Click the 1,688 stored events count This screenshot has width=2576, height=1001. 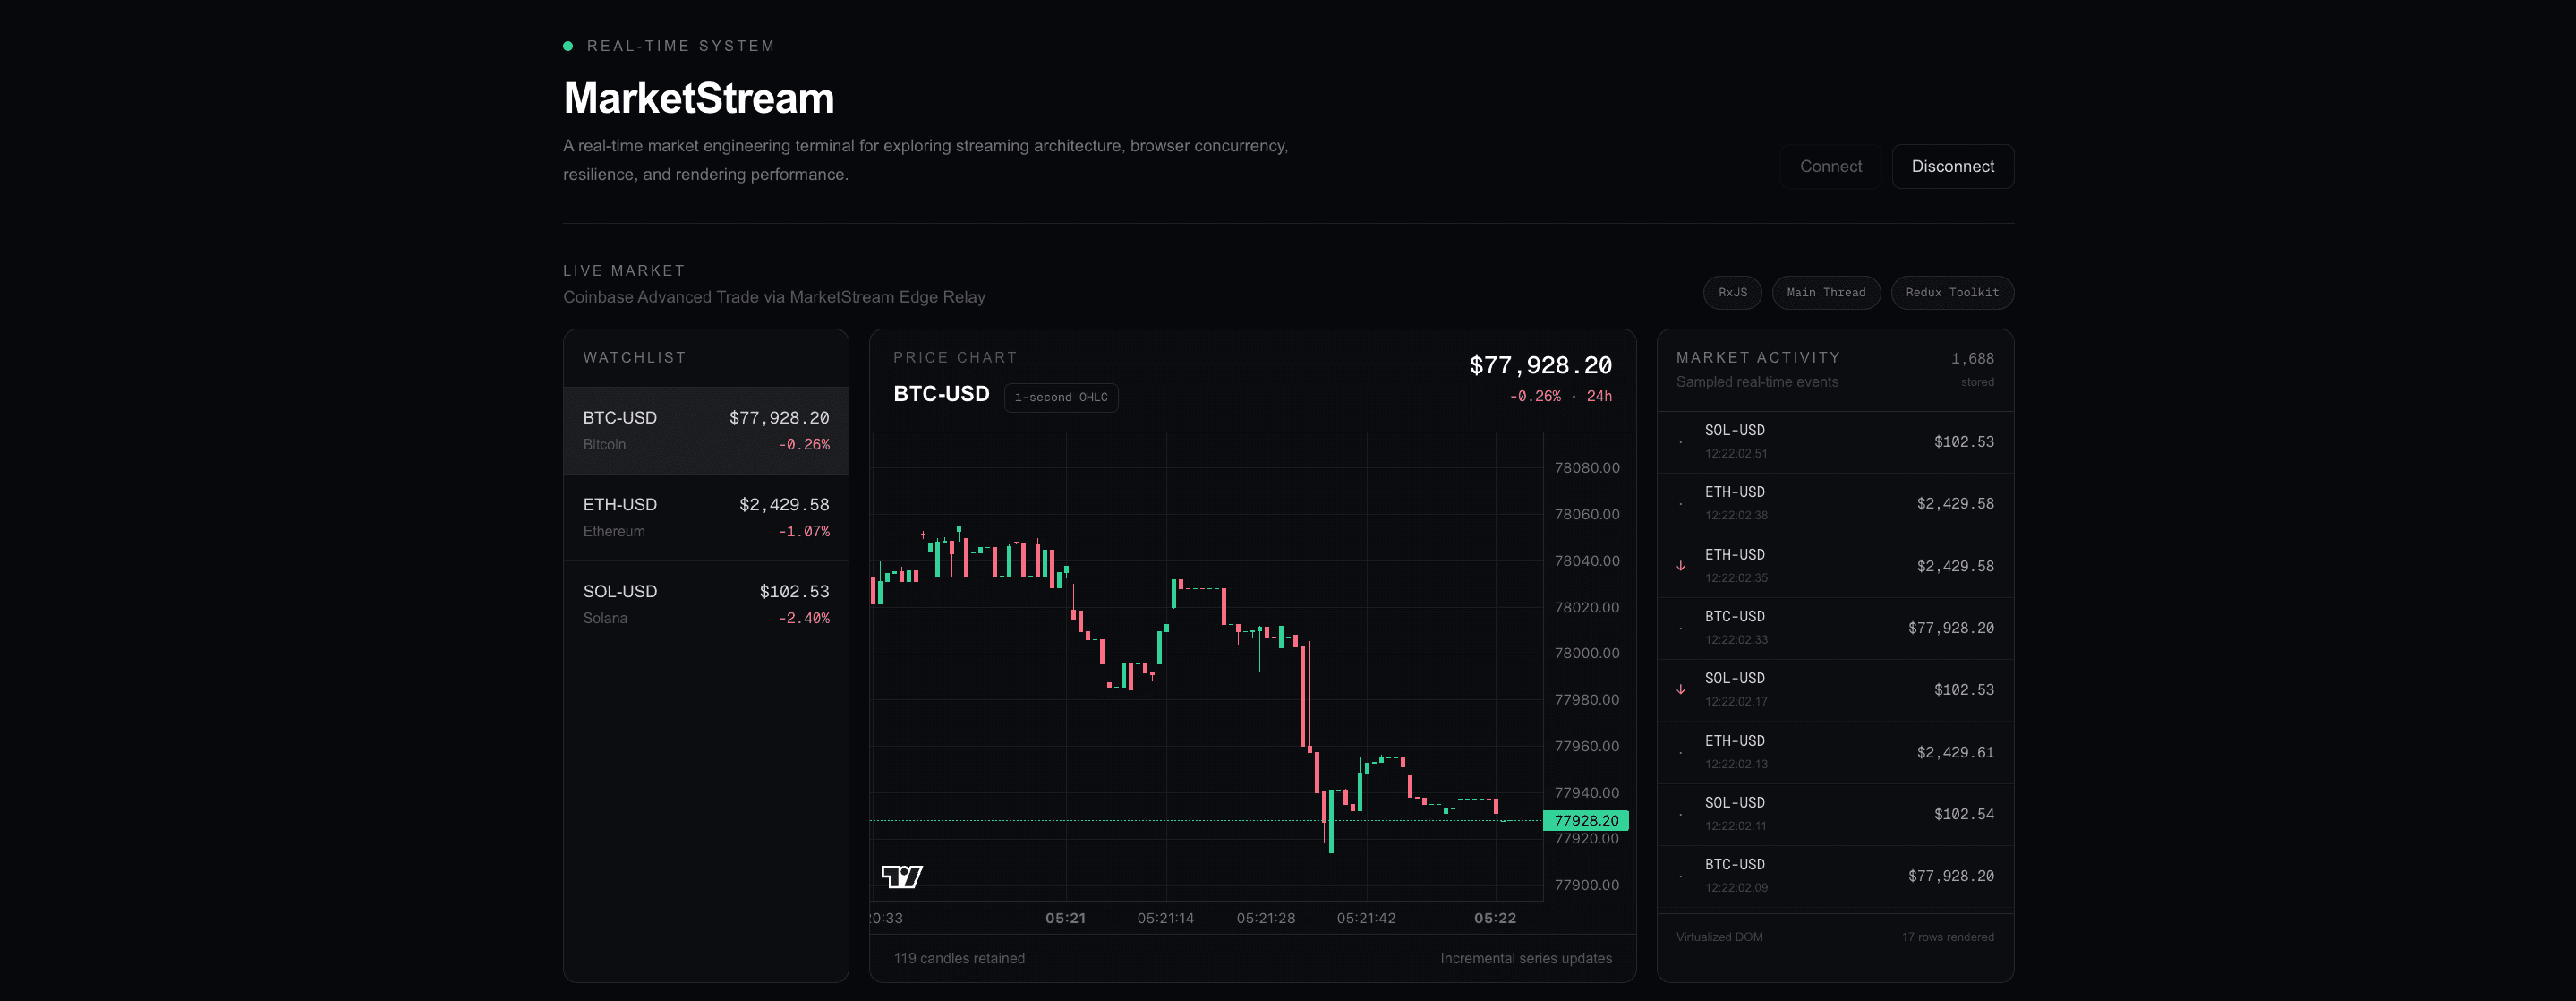click(1972, 358)
